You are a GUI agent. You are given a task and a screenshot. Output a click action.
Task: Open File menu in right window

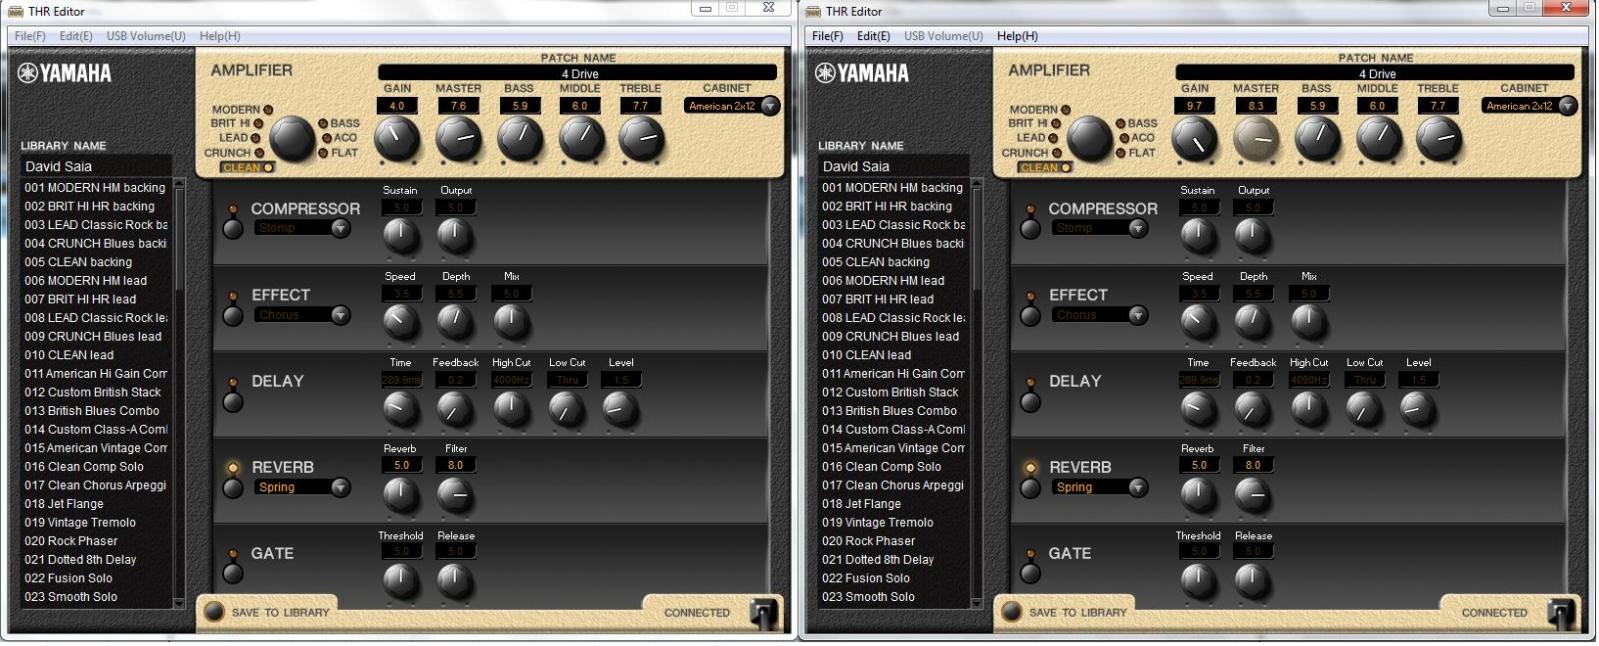point(827,36)
